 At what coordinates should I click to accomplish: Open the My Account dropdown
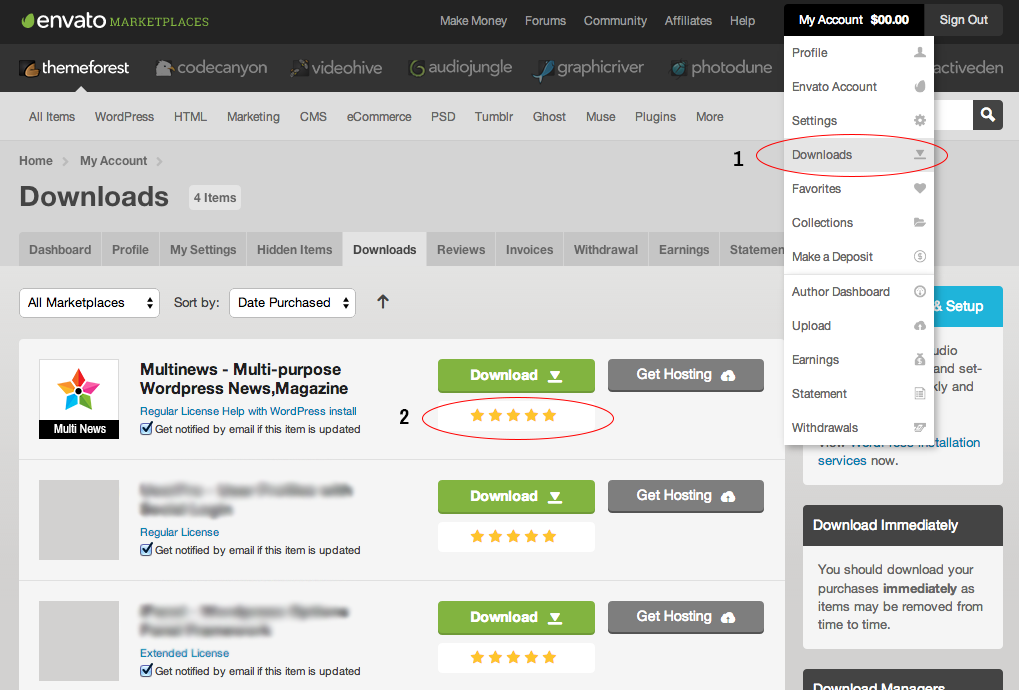[x=853, y=20]
